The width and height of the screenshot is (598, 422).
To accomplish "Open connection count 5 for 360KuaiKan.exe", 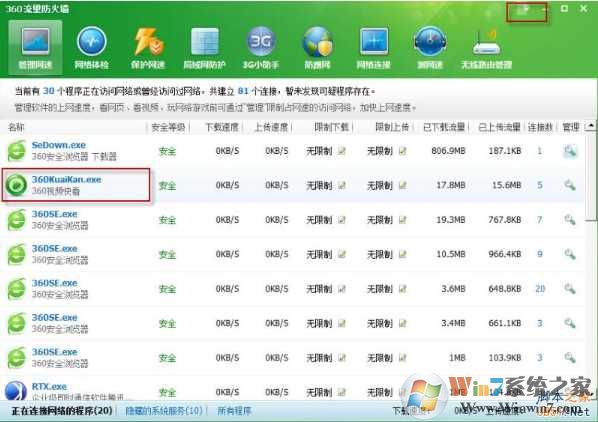I will coord(540,185).
